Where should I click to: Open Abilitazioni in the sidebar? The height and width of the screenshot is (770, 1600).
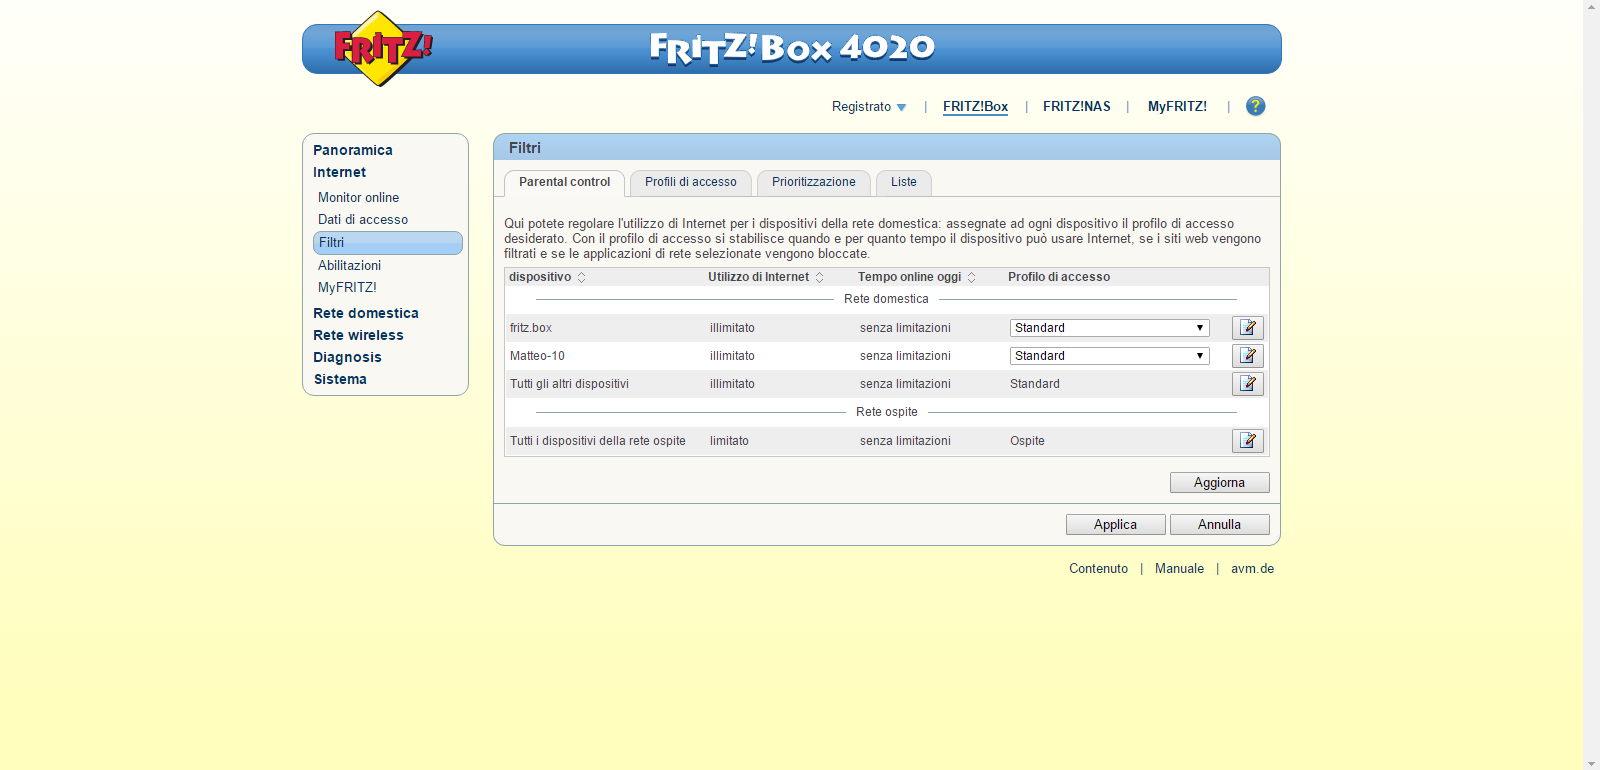coord(349,266)
